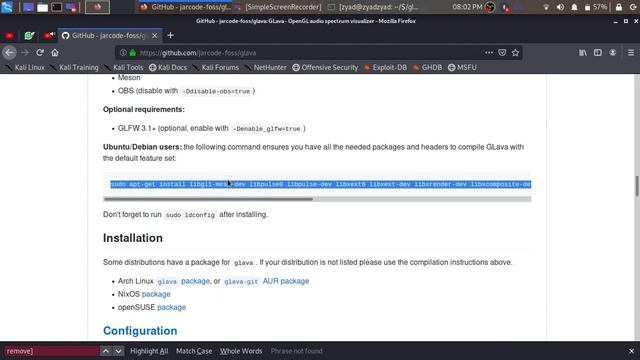The height and width of the screenshot is (360, 640).
Task: Click the find bar search field
Action: point(51,351)
